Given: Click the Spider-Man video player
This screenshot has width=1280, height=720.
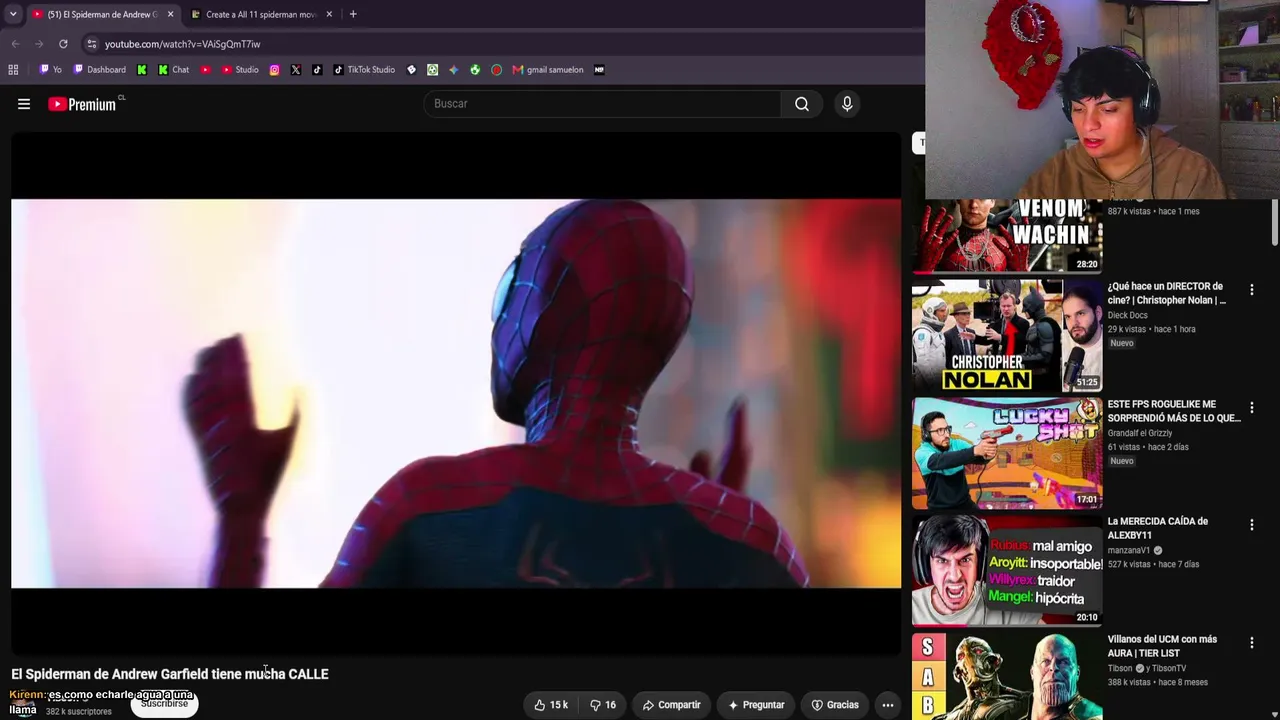Looking at the screenshot, I should (456, 393).
